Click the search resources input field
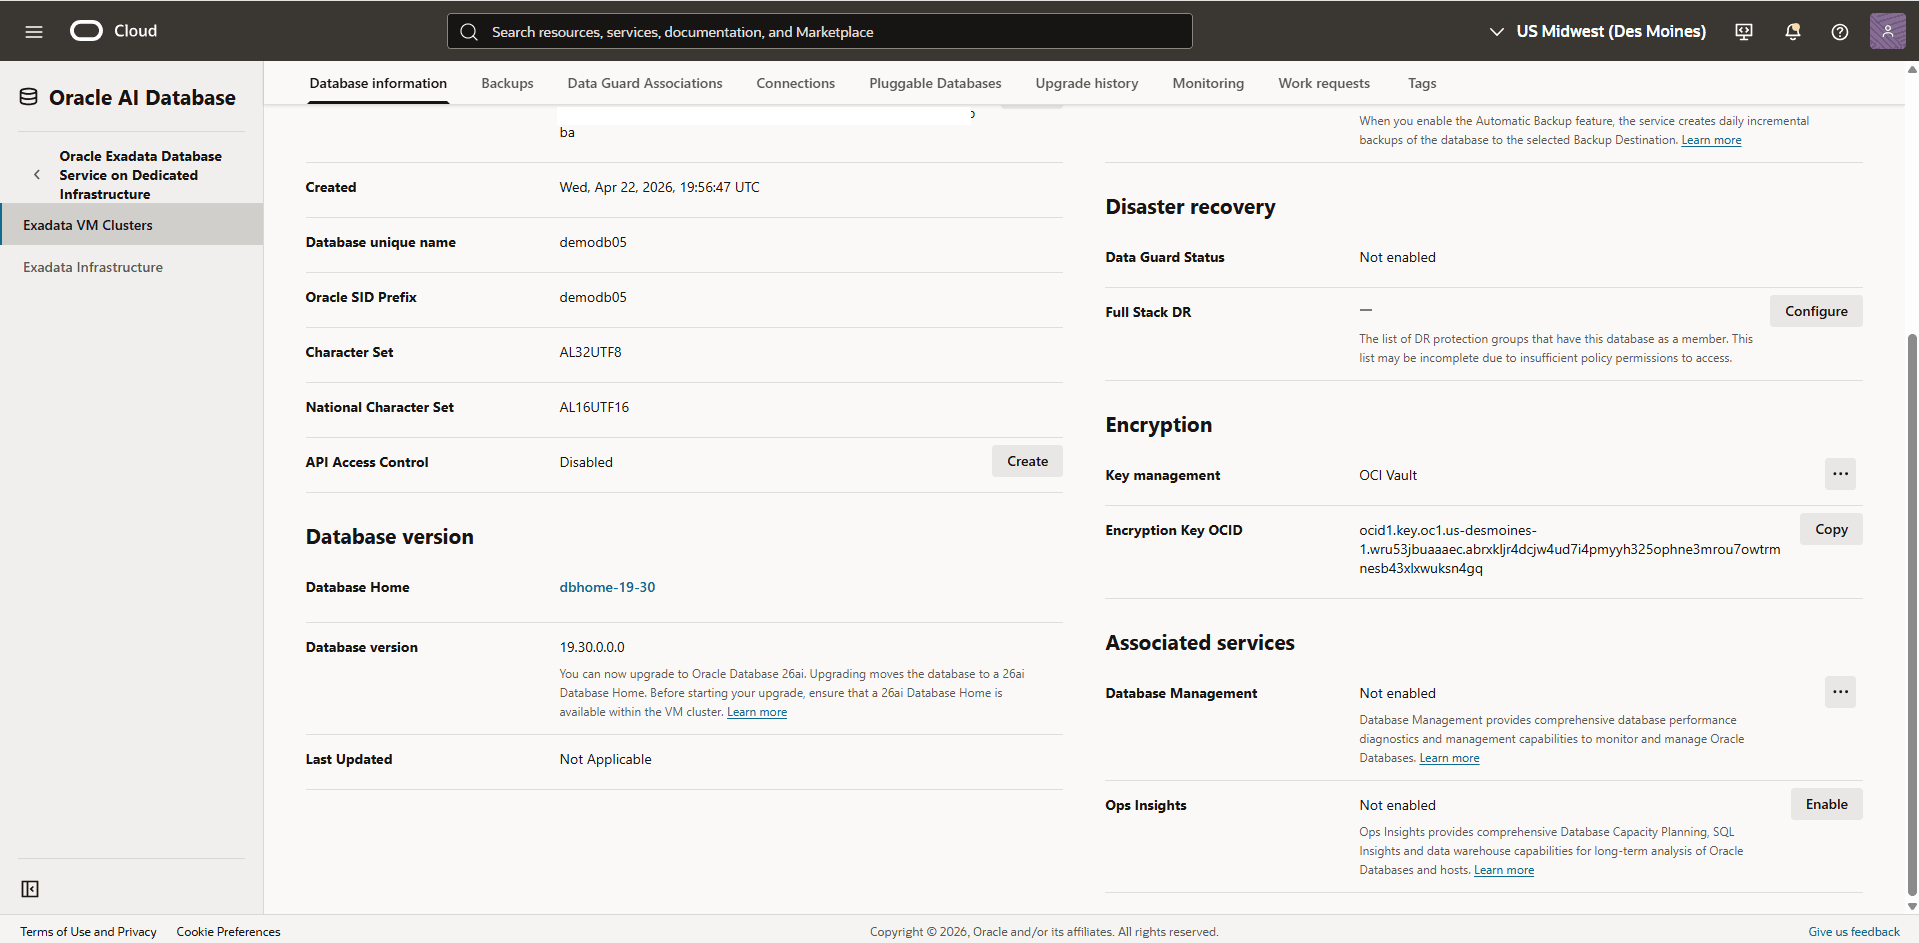 coord(820,32)
